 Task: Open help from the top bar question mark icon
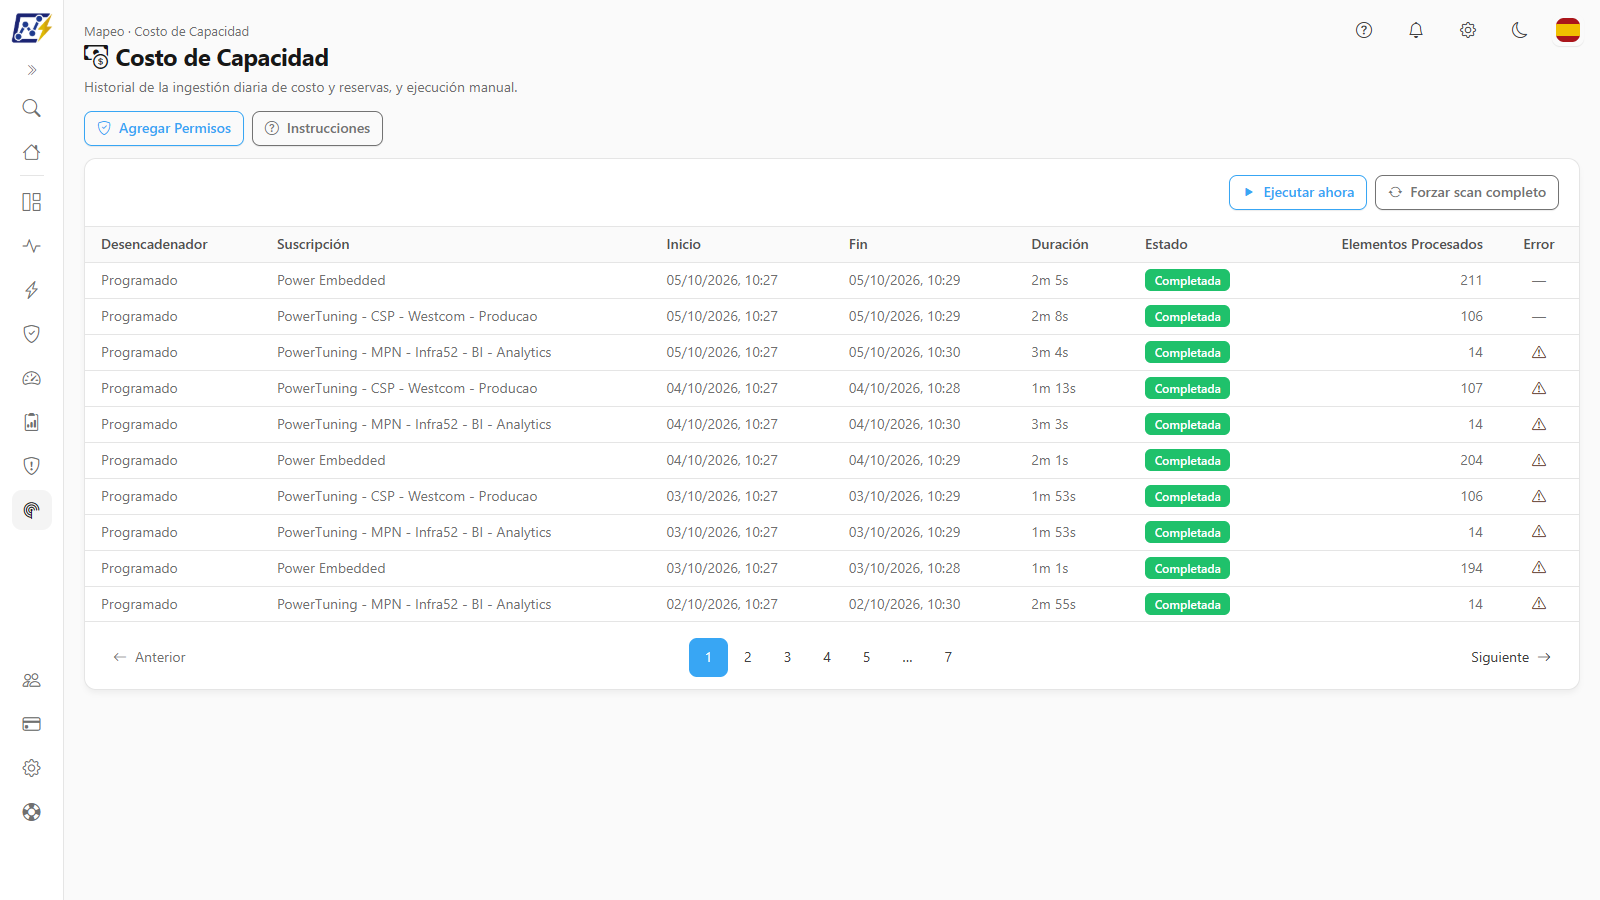pyautogui.click(x=1364, y=30)
